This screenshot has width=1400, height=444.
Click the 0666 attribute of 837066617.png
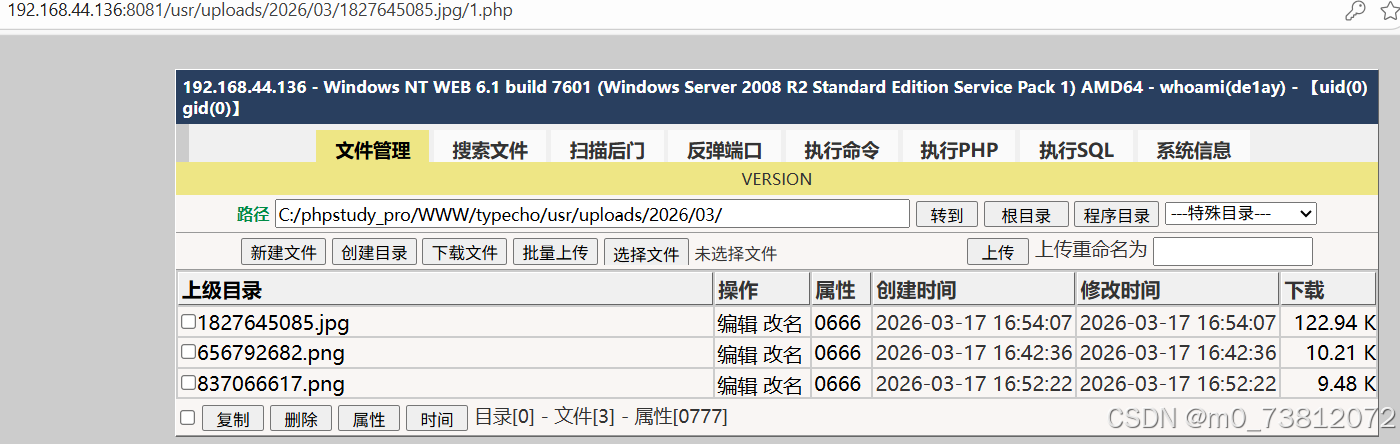[x=838, y=384]
